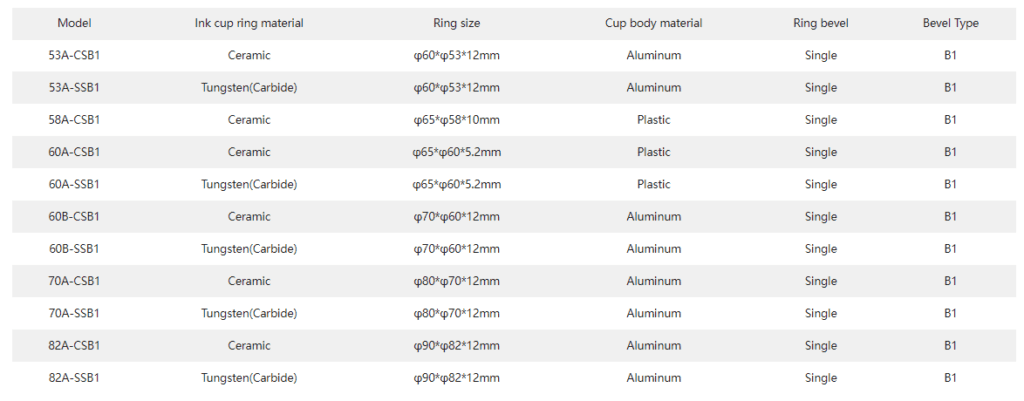Select the 58A-CSB1 model cell
1024x401 pixels.
coord(74,120)
